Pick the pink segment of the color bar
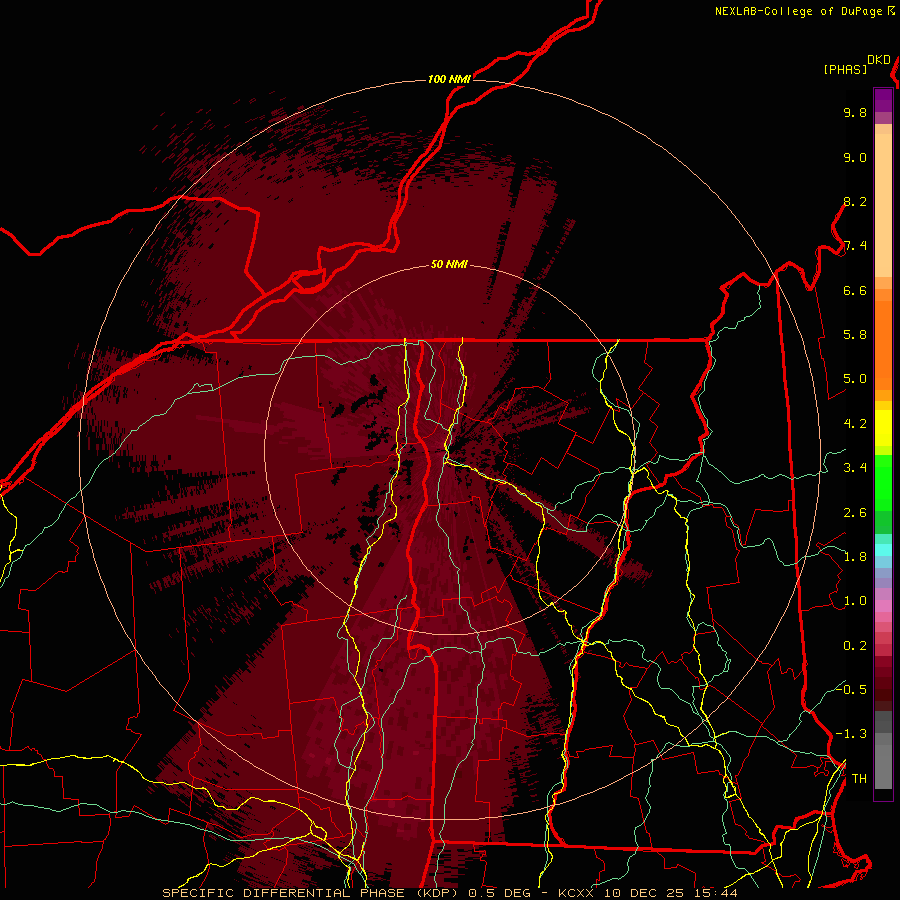The width and height of the screenshot is (900, 900). click(883, 606)
